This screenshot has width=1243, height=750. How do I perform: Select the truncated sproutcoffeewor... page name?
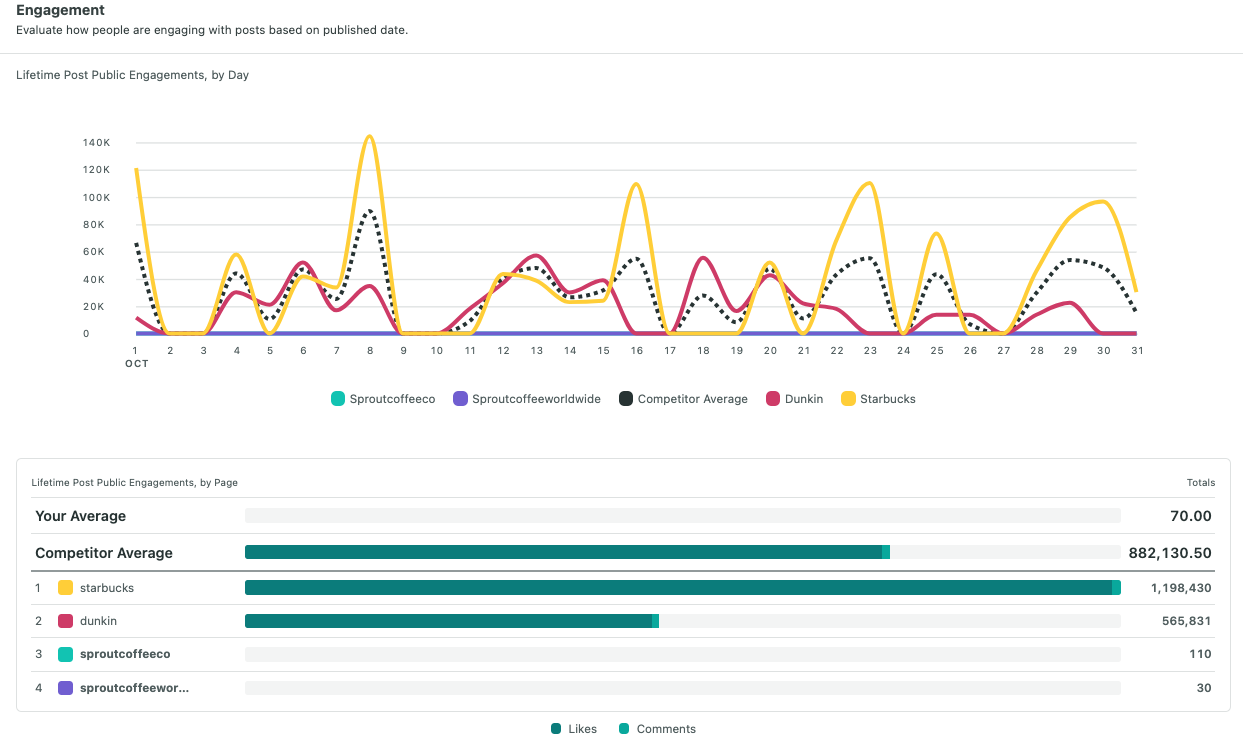point(134,688)
